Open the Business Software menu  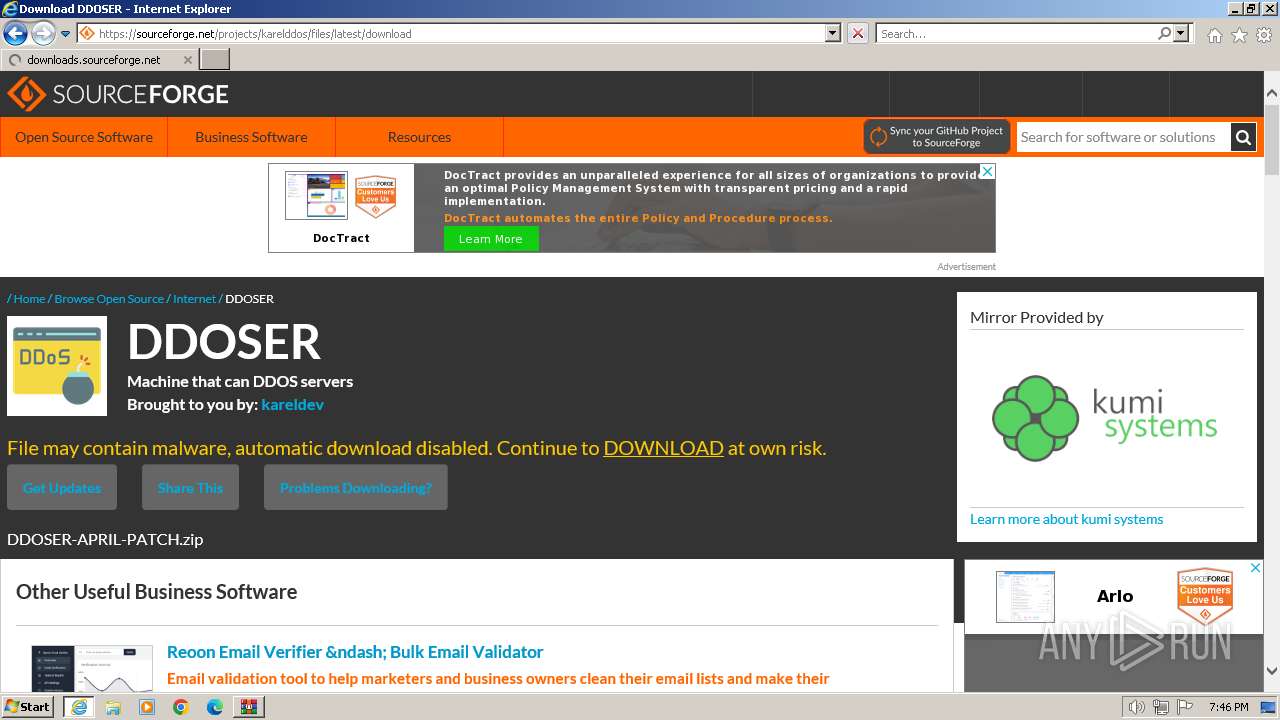click(251, 137)
